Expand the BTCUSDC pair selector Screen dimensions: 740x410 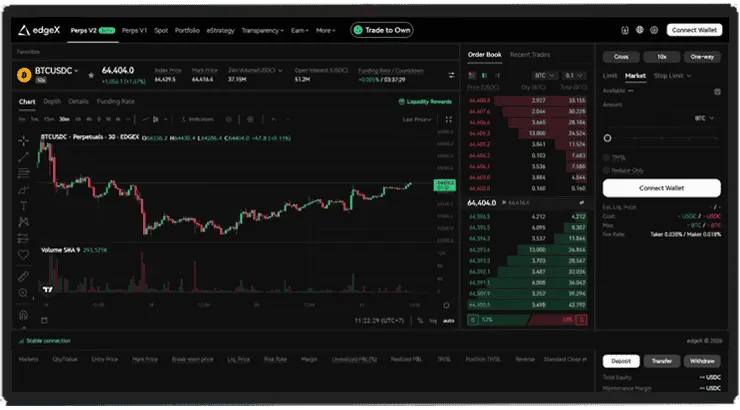coord(57,71)
